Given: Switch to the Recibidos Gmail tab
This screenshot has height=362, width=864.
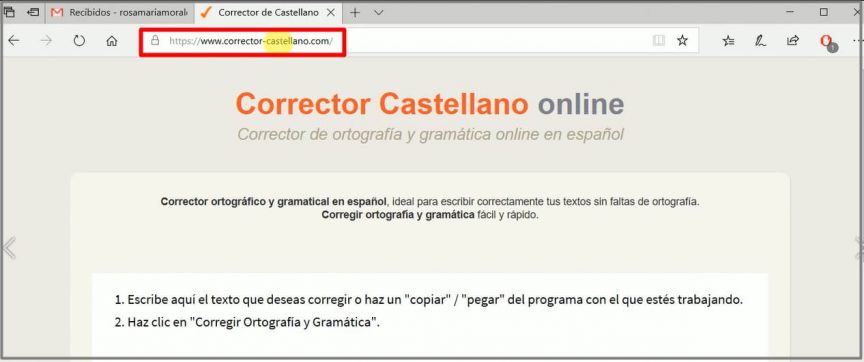Looking at the screenshot, I should [121, 12].
